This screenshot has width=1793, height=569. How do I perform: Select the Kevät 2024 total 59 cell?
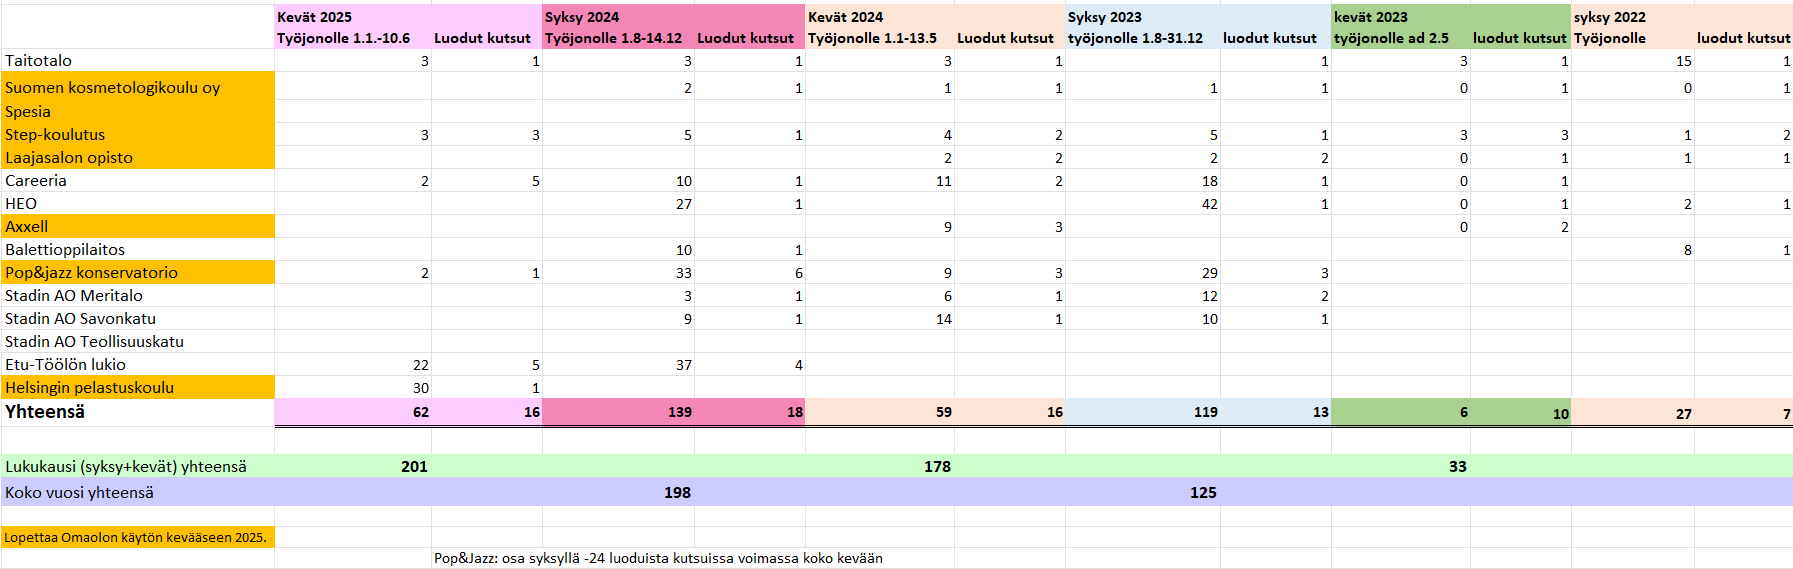point(880,412)
